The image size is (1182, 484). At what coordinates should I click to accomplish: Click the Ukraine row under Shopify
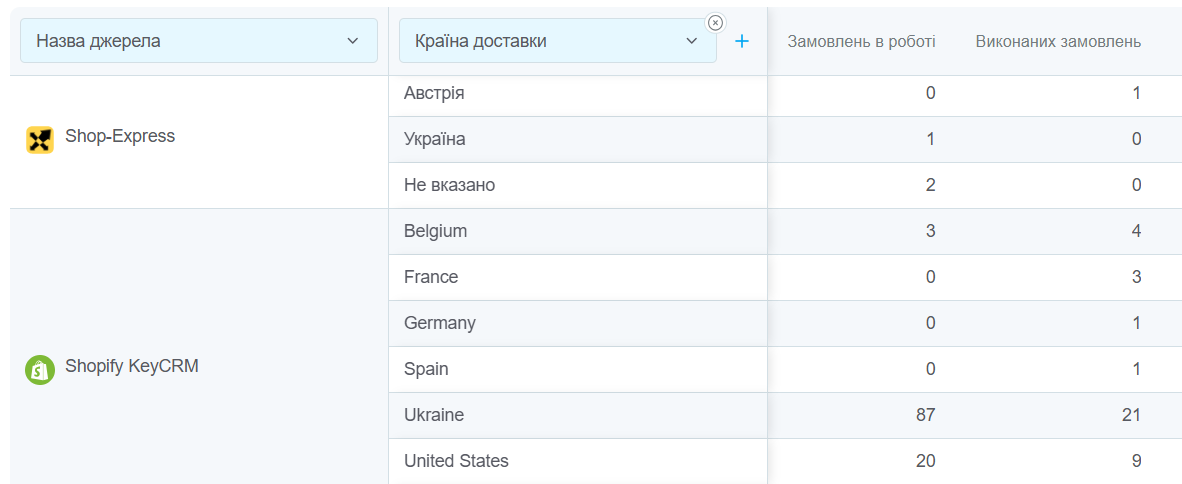coord(434,415)
